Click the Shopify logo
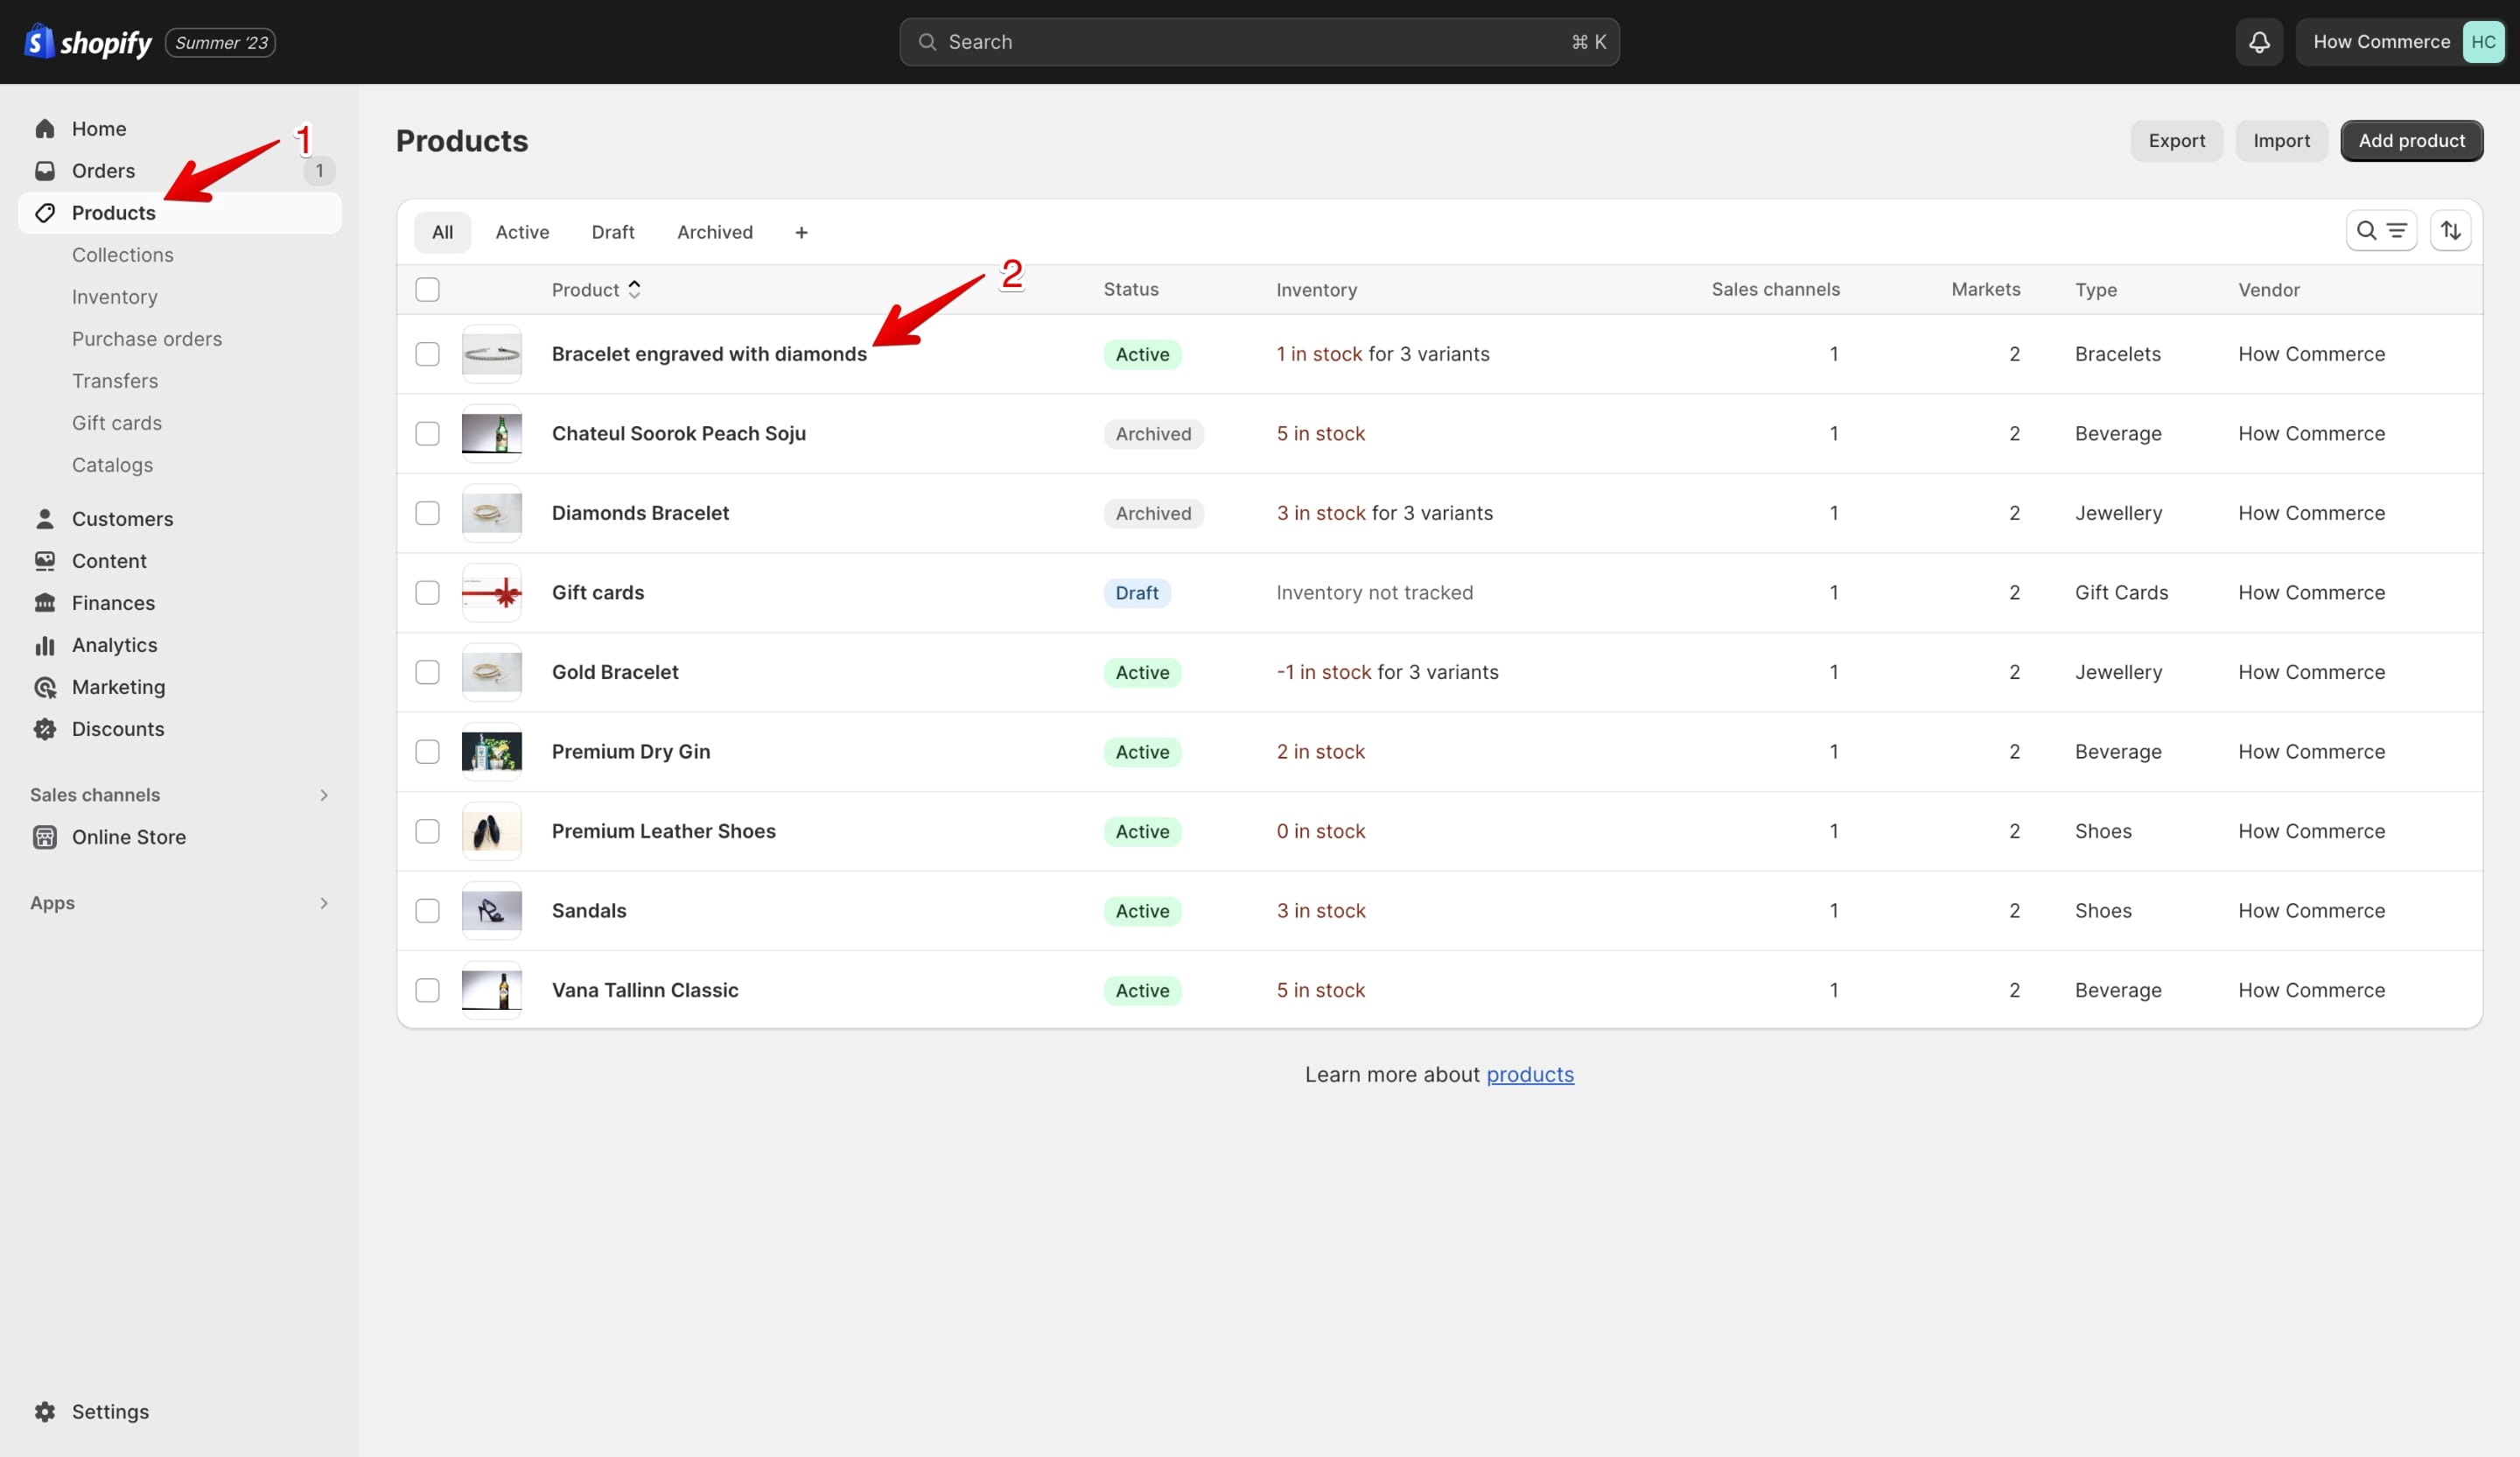Viewport: 2520px width, 1457px height. click(x=88, y=42)
